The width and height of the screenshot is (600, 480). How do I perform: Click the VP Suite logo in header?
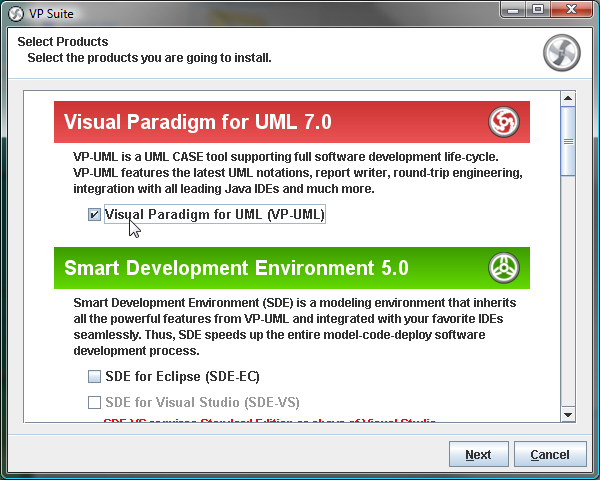tap(561, 53)
